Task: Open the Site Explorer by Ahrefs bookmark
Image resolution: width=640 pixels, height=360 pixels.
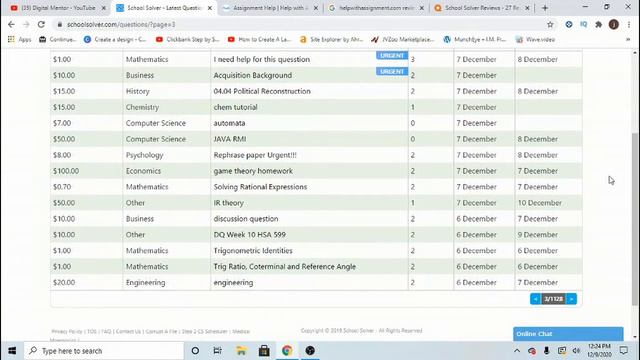Action: click(331, 40)
